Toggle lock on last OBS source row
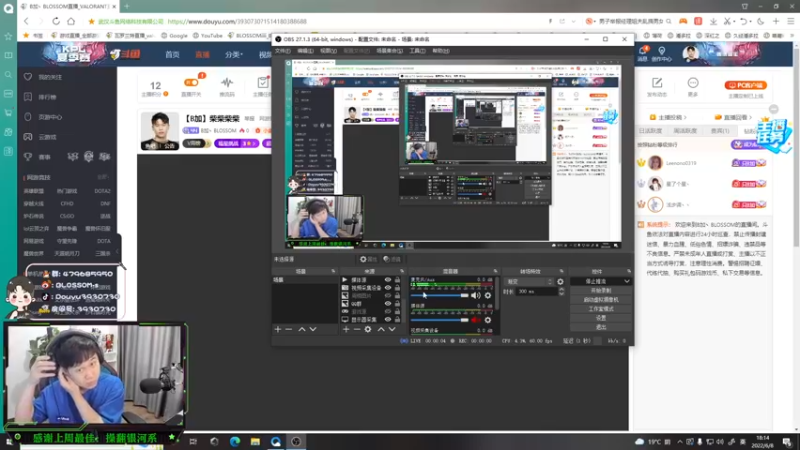Screen dimensions: 800x450 397,319
